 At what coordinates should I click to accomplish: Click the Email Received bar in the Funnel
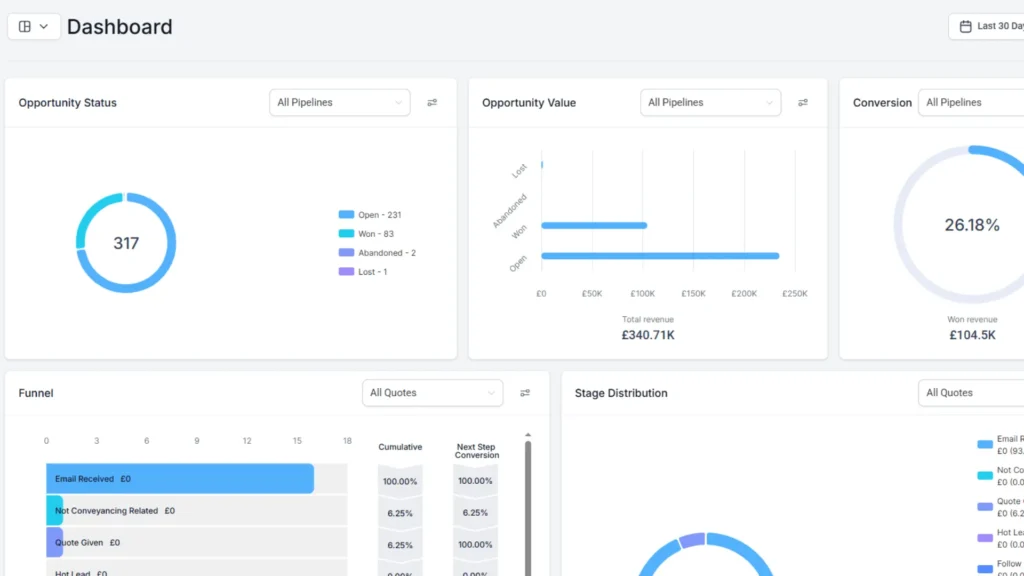click(x=180, y=478)
